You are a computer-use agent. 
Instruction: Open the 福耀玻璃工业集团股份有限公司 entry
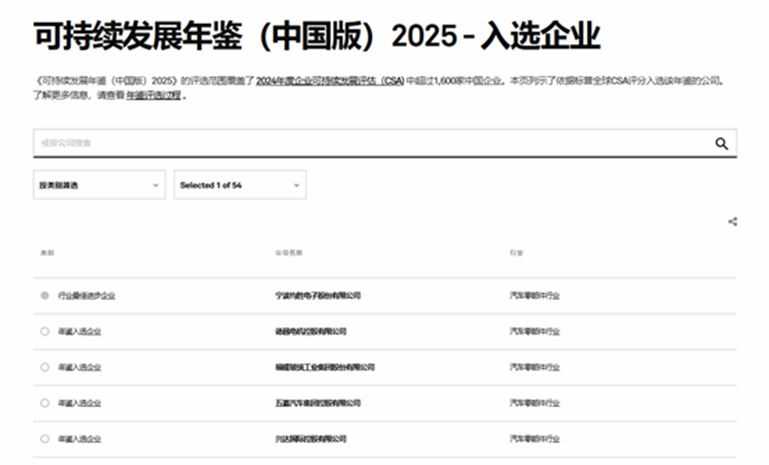tap(324, 367)
